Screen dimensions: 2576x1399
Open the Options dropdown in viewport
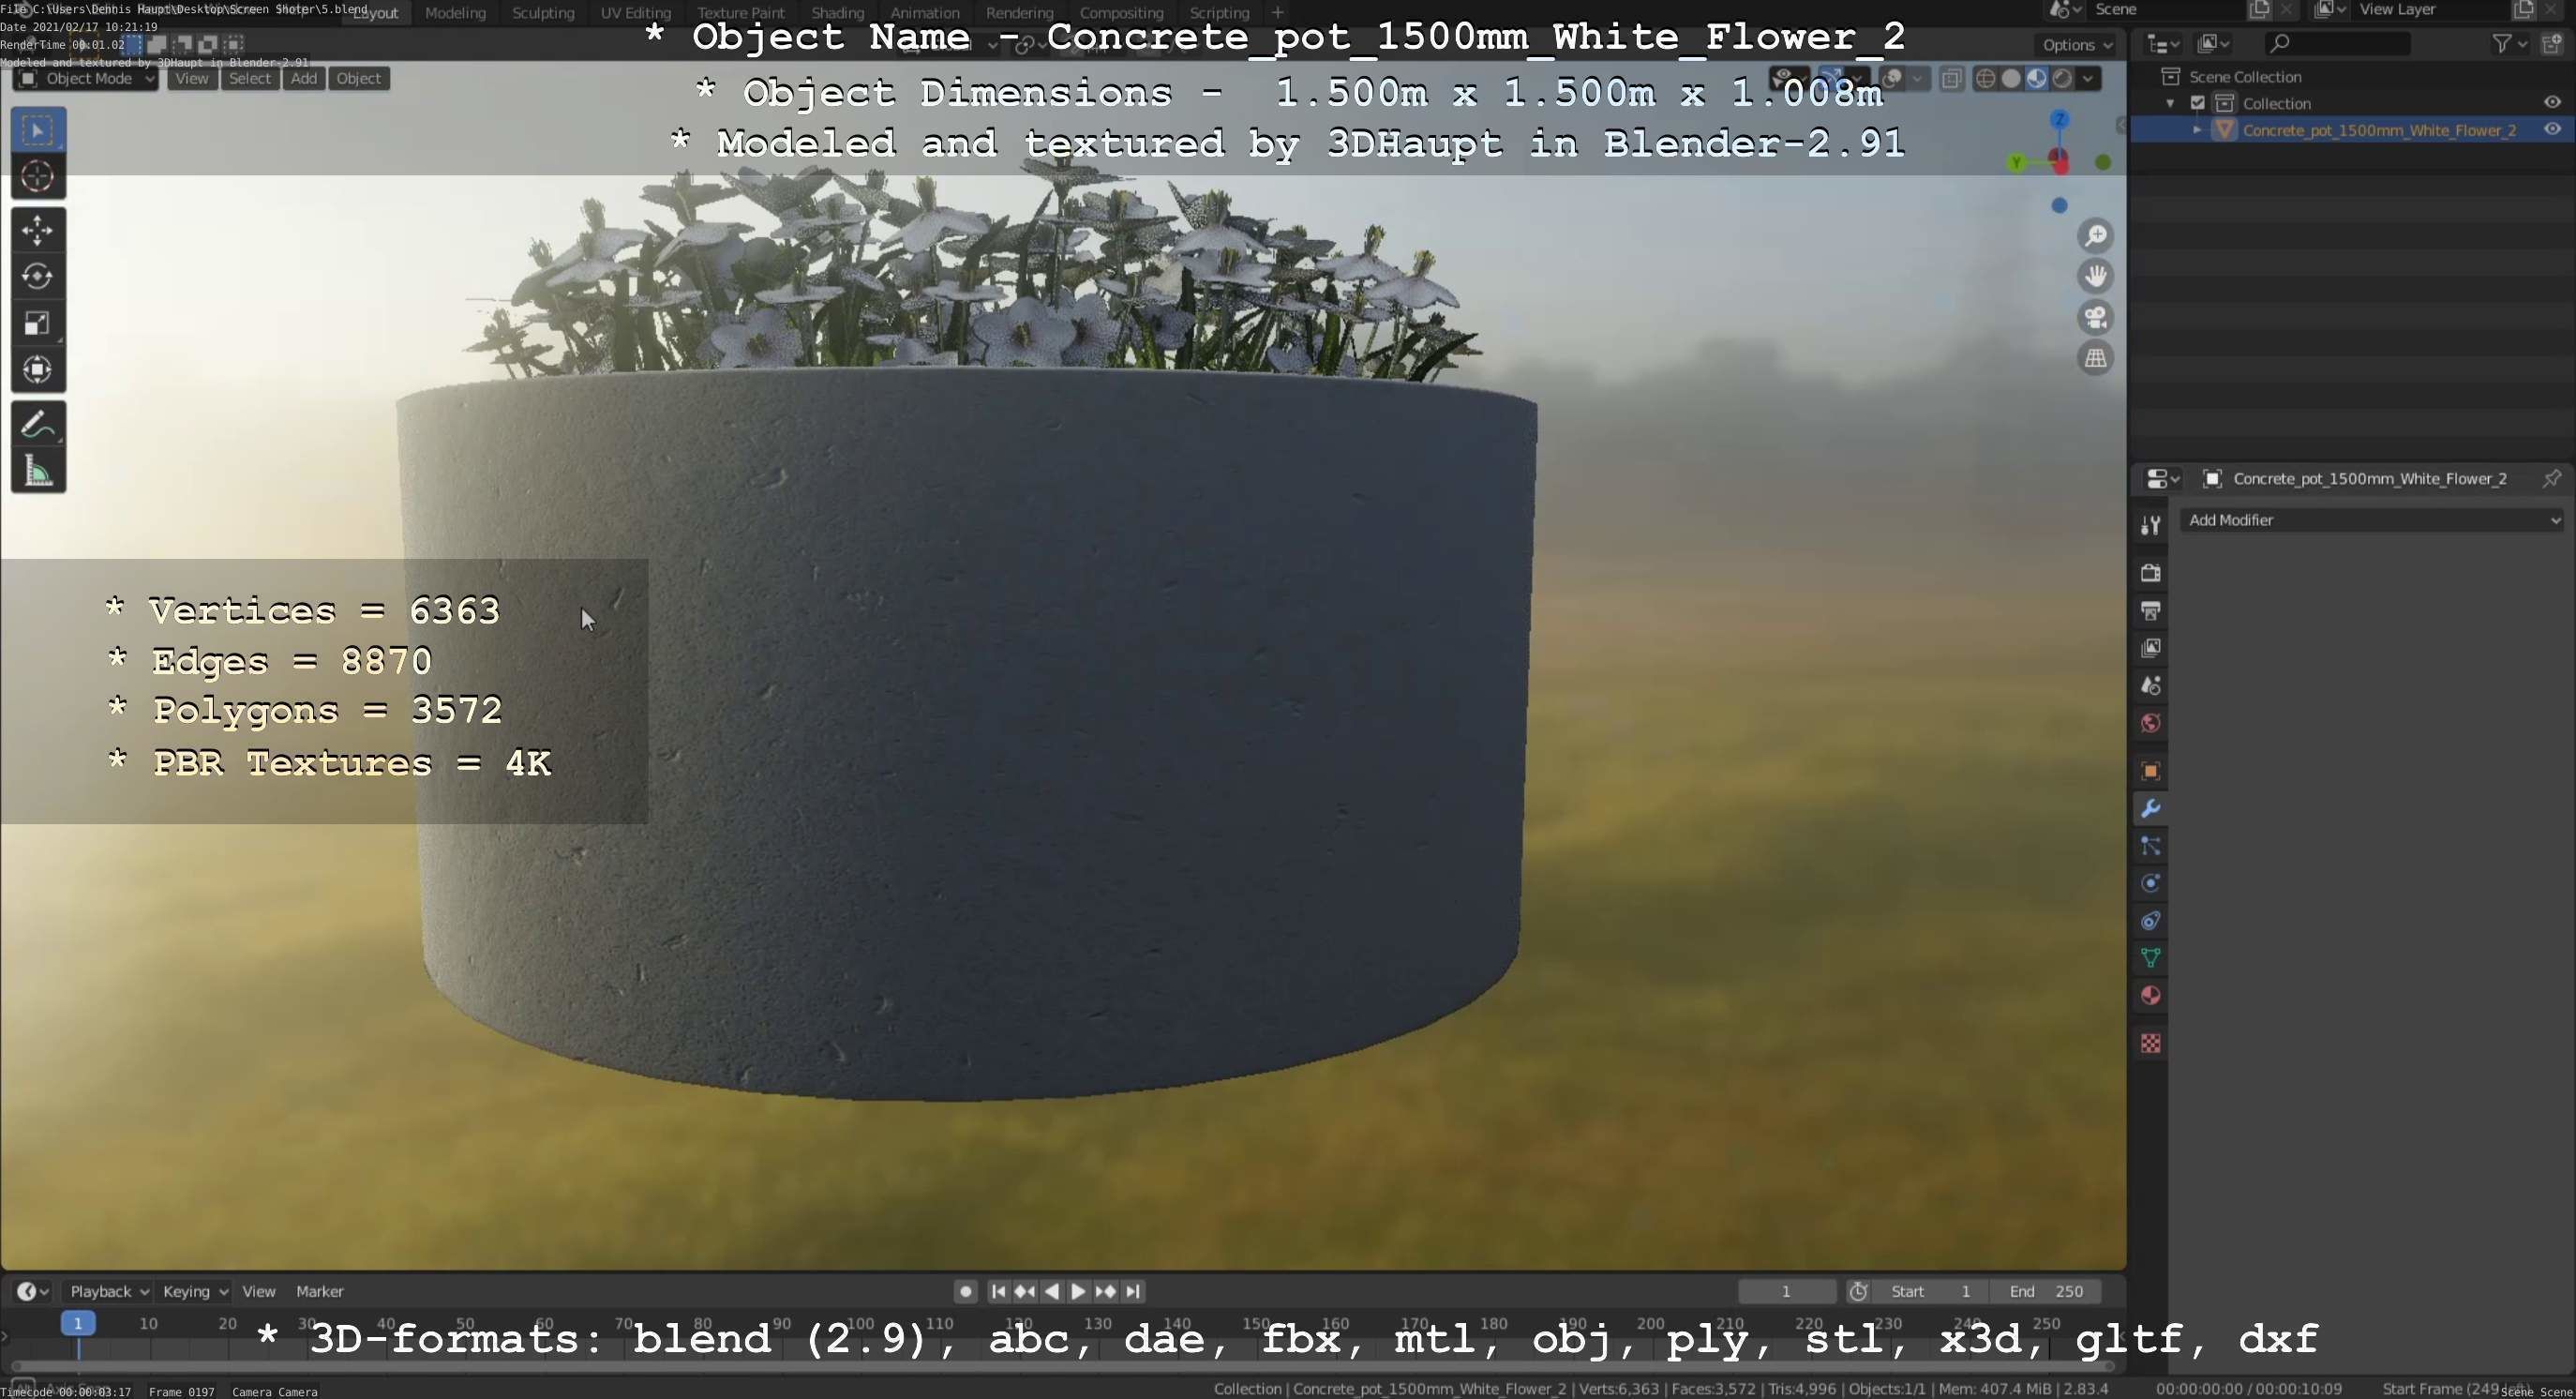[x=2077, y=45]
